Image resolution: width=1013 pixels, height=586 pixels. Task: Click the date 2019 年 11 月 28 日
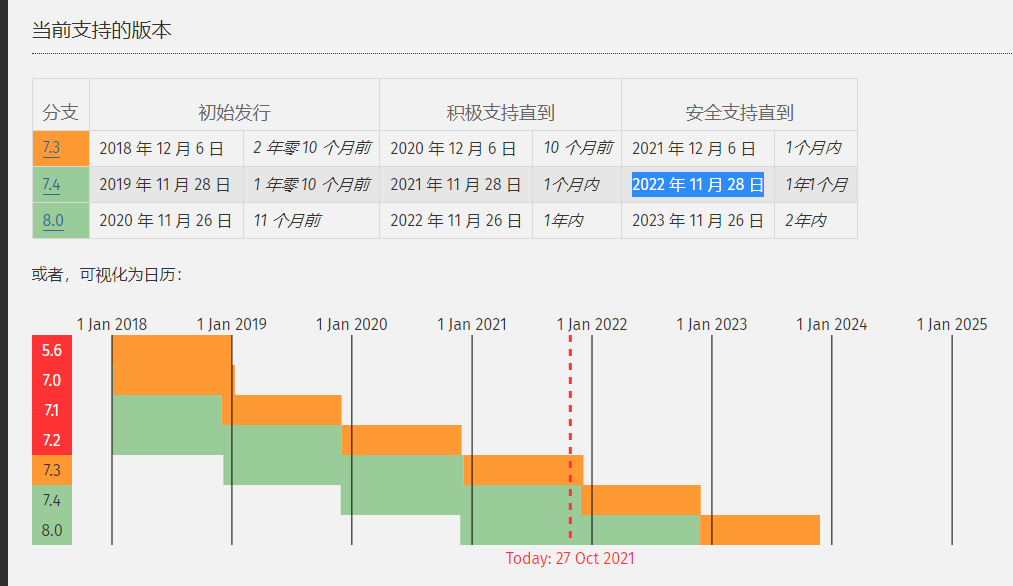pos(165,184)
